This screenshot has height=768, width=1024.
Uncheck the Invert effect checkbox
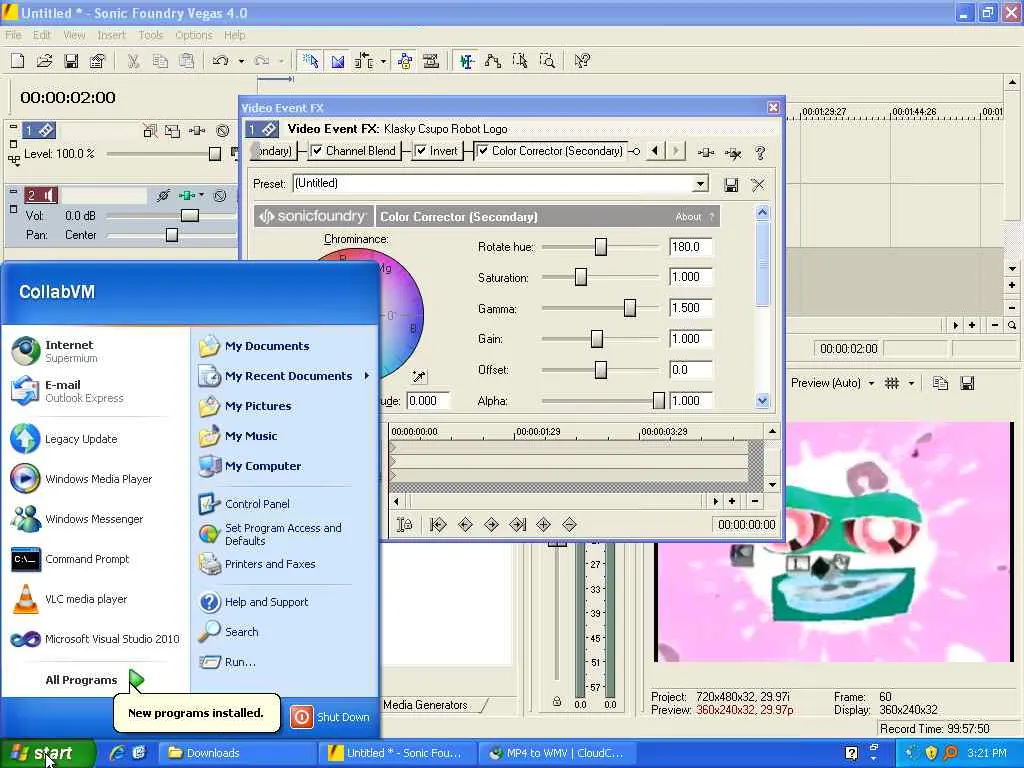[x=421, y=151]
